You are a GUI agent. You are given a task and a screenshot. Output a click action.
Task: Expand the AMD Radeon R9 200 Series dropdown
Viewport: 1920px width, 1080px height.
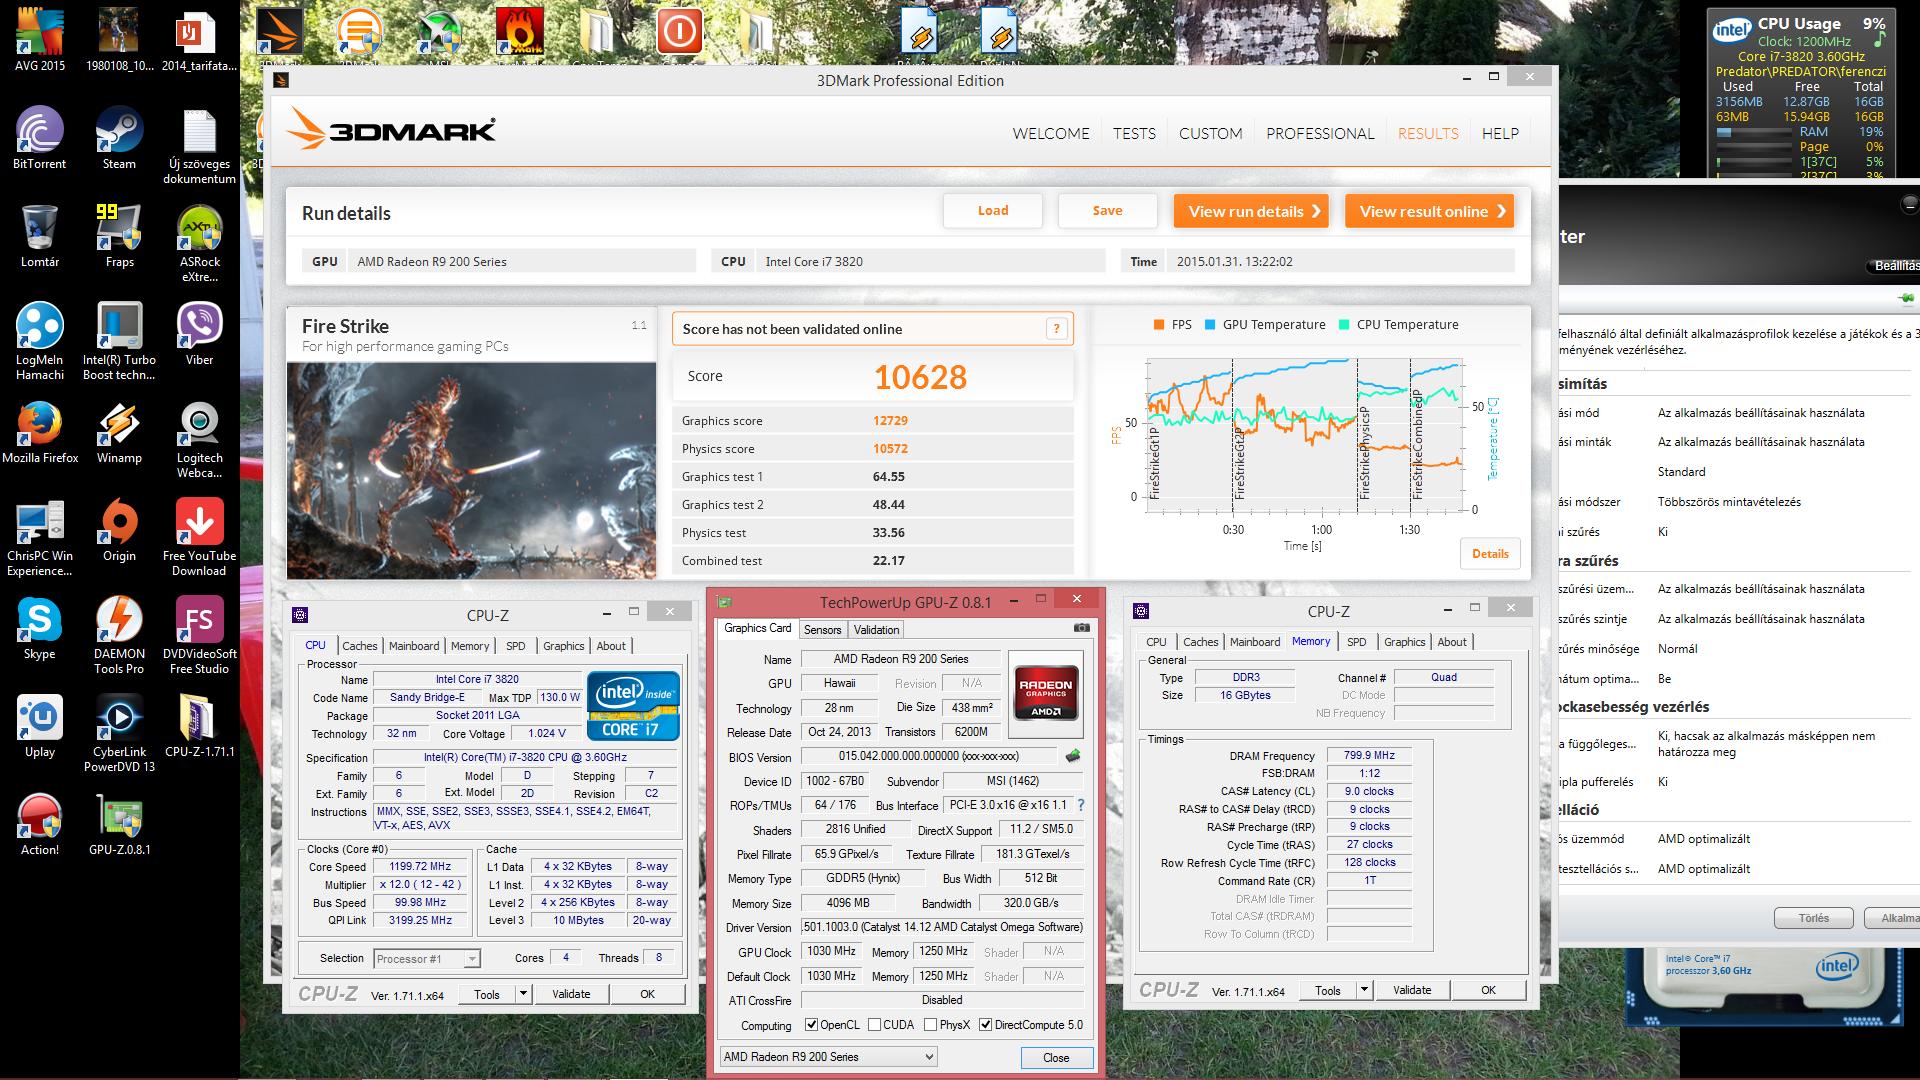click(929, 1057)
